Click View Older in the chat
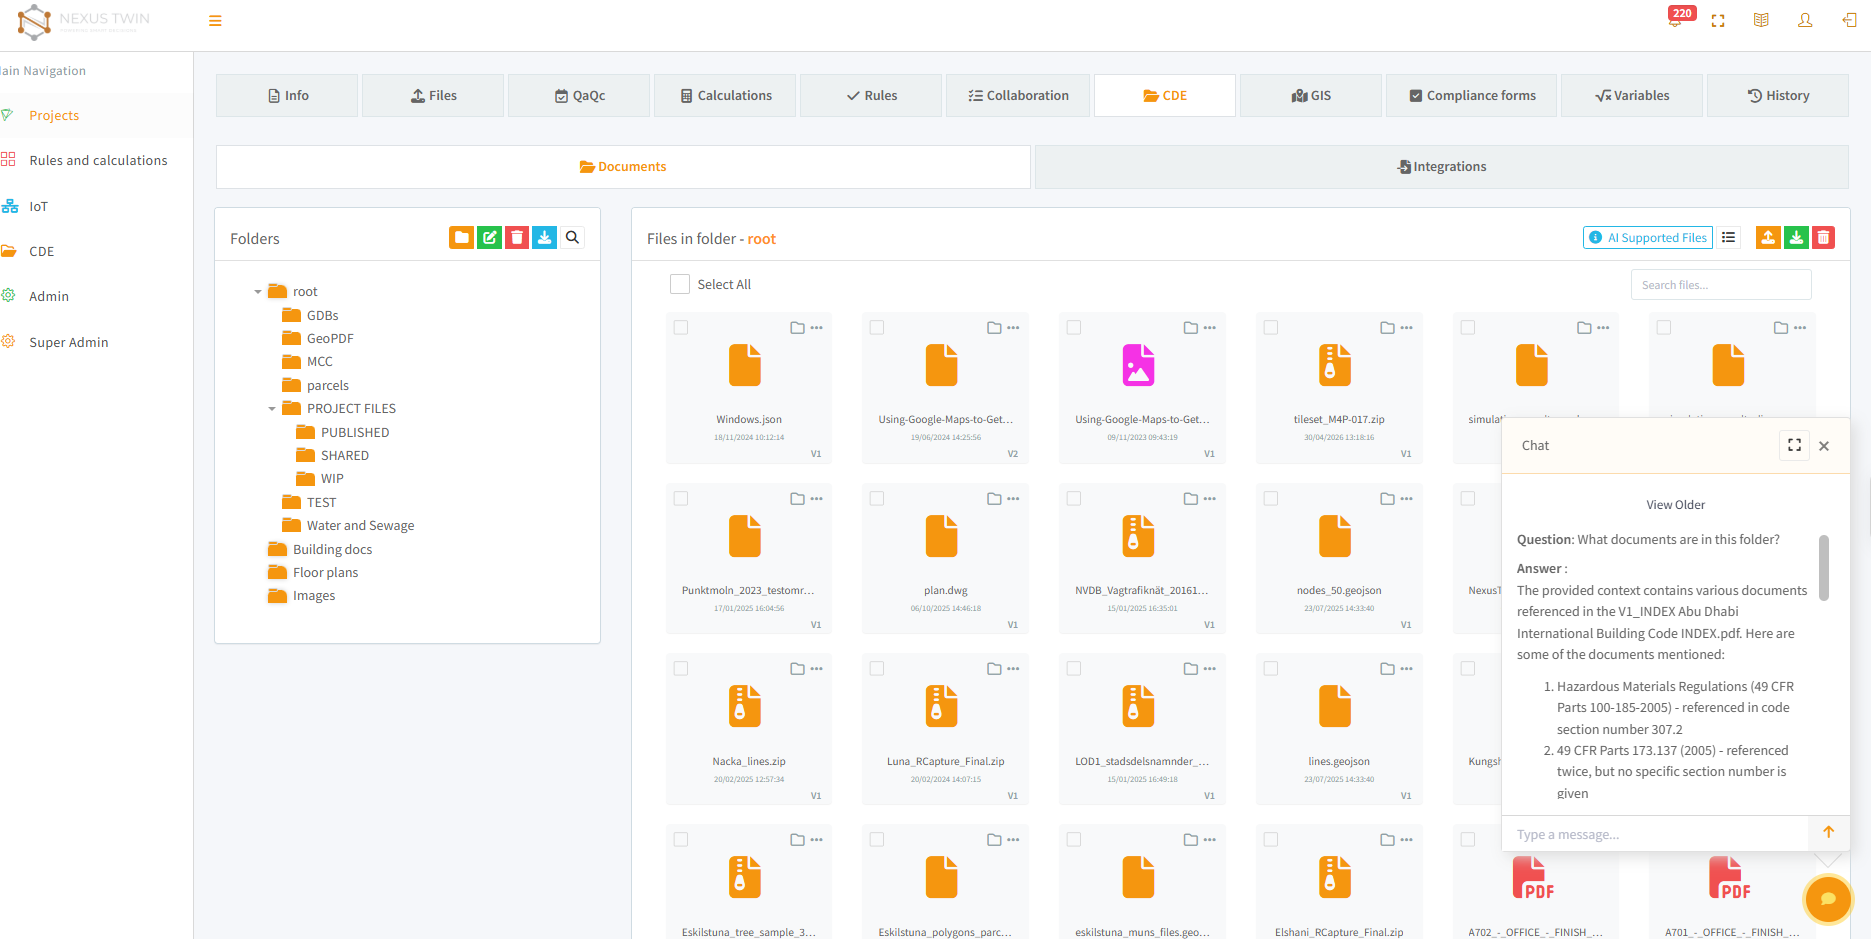The image size is (1871, 939). point(1675,505)
